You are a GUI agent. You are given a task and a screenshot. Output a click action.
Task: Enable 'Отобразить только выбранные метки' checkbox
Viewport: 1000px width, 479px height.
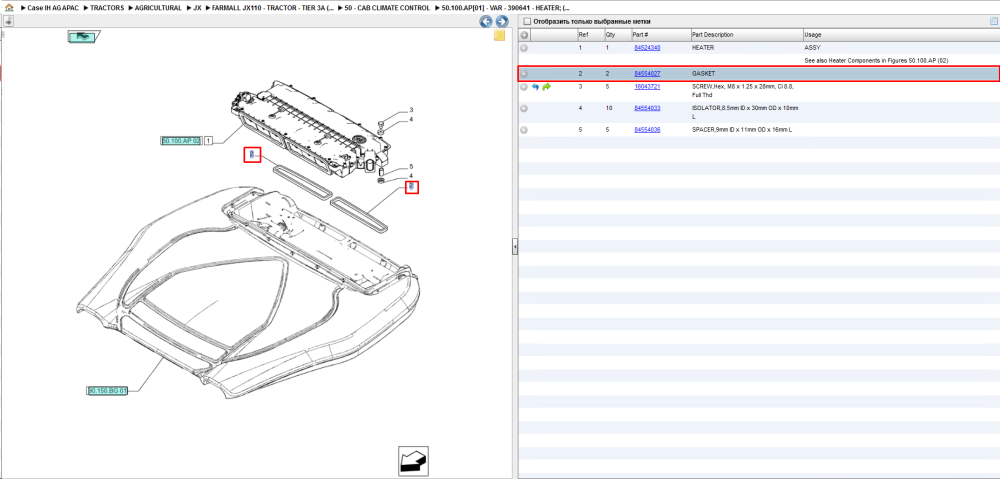click(527, 22)
